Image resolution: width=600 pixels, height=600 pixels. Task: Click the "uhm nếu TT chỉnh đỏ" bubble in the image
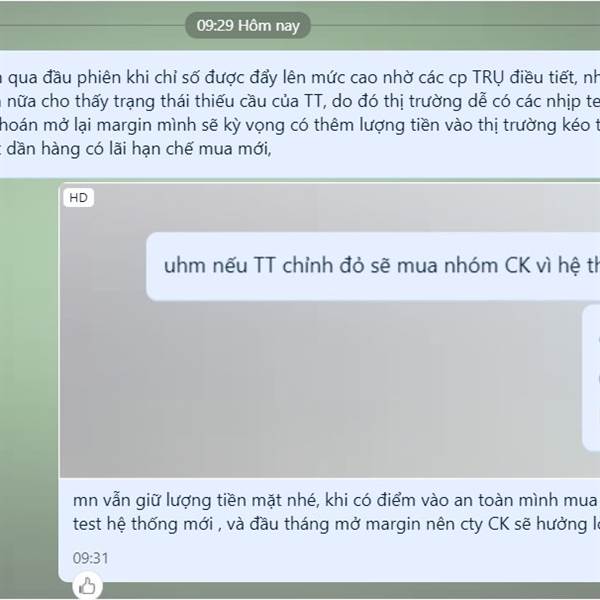click(373, 266)
